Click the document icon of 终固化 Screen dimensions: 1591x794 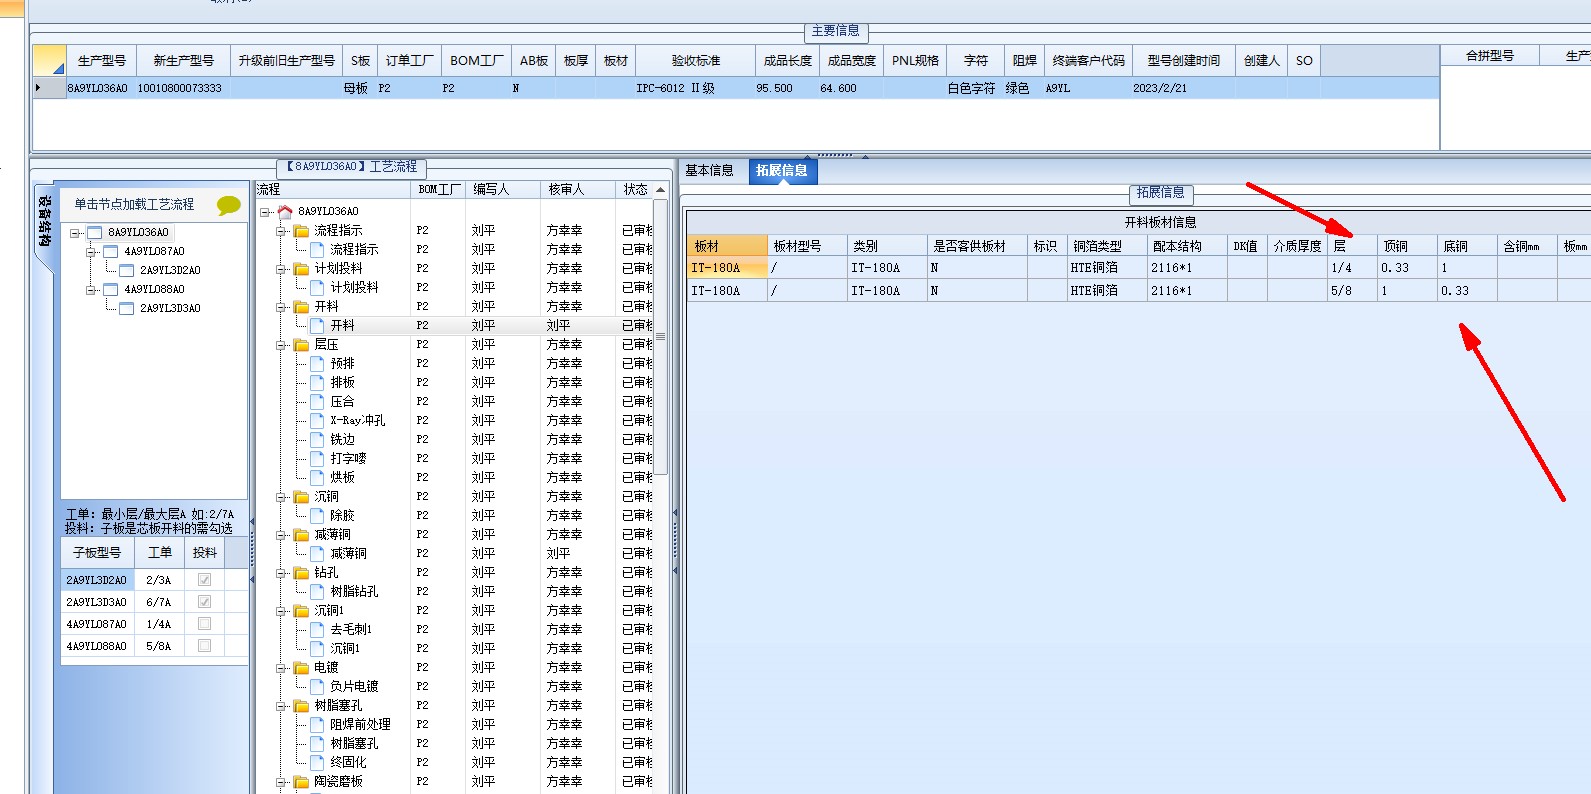point(317,762)
